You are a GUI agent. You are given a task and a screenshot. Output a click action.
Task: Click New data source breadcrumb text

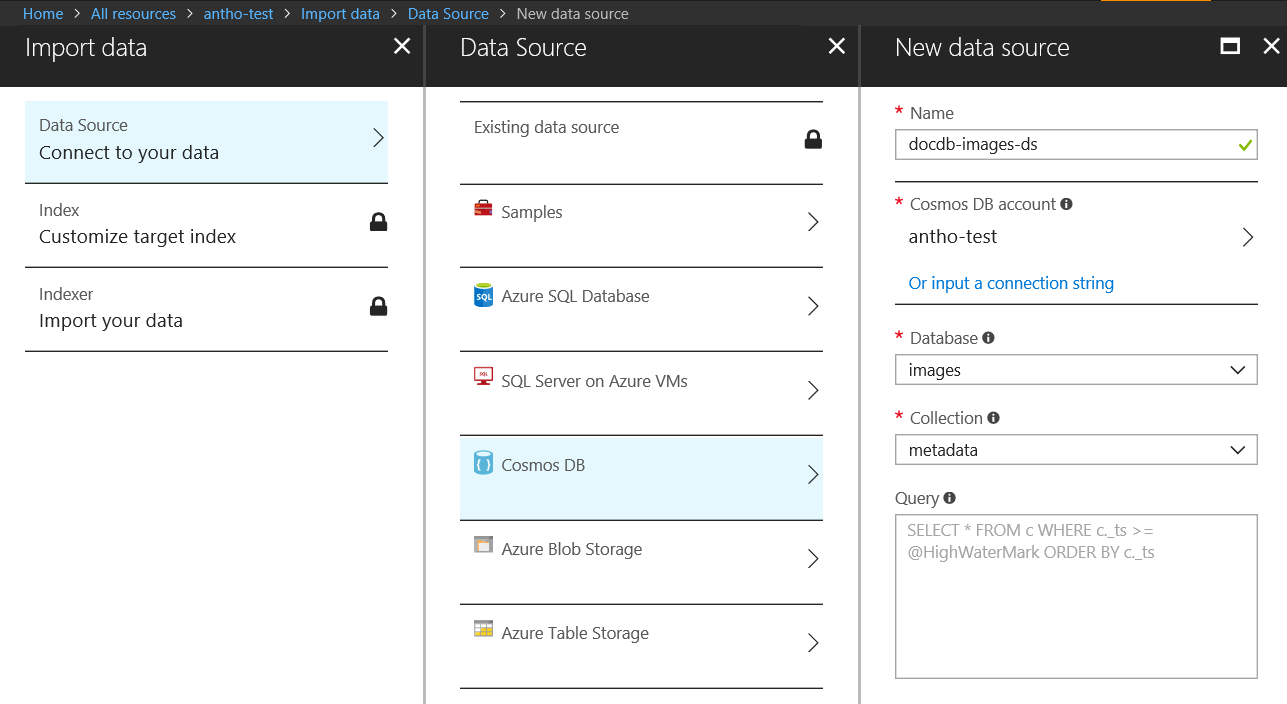click(x=573, y=14)
